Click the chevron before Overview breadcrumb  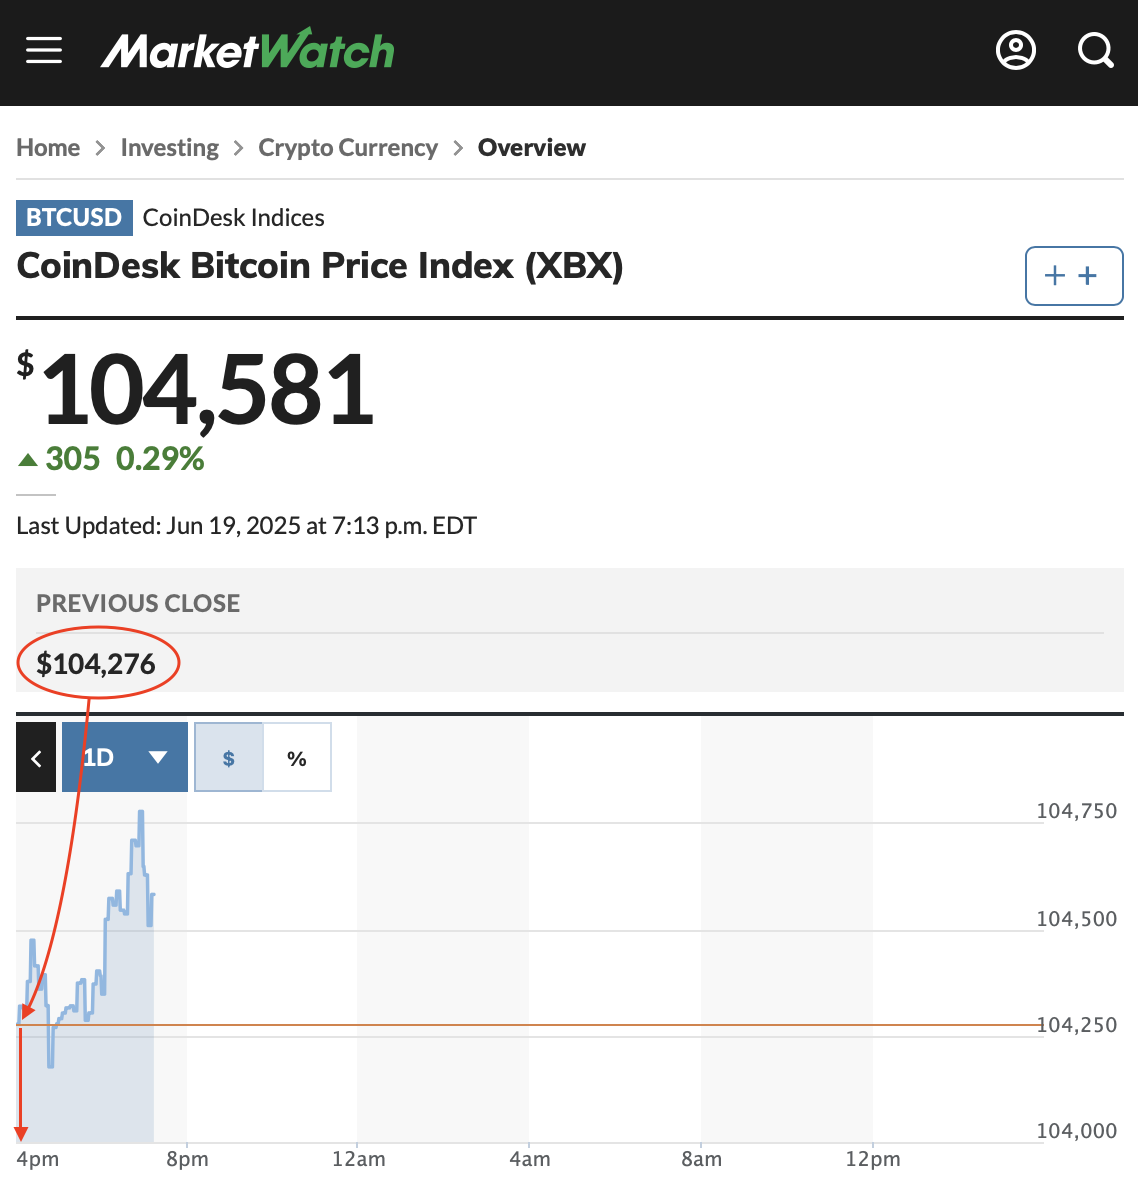[x=458, y=147]
